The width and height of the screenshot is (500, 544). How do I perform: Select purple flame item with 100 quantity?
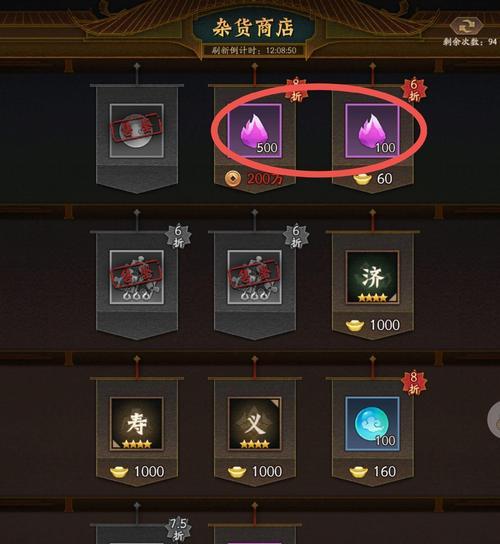coord(372,131)
